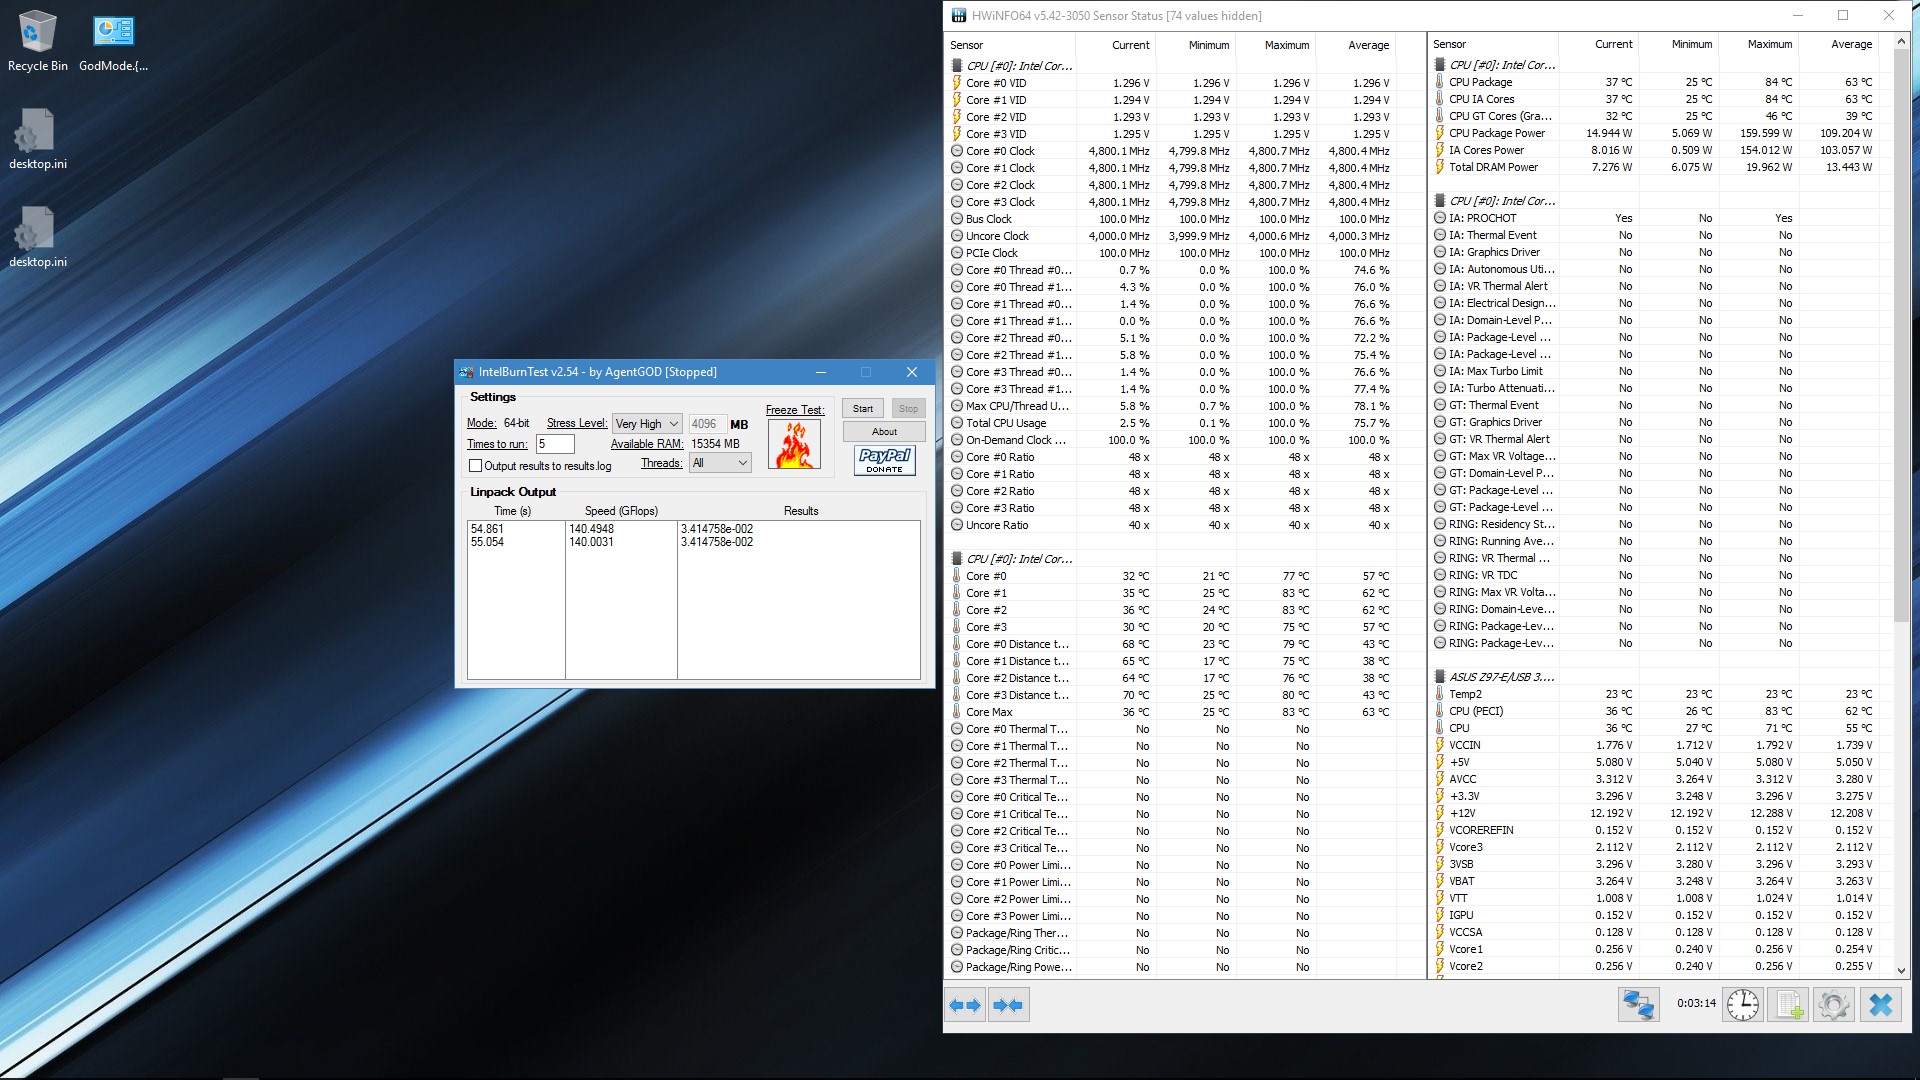The image size is (1920, 1080).
Task: Click the left panel Maximum column header
Action: (1276, 45)
